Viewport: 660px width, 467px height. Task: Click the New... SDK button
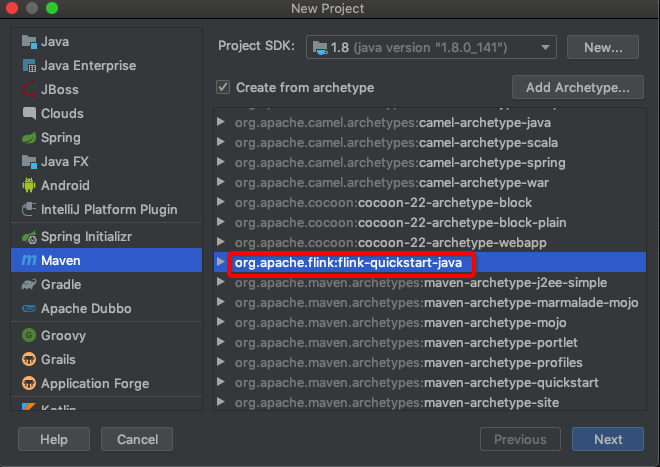click(x=603, y=47)
